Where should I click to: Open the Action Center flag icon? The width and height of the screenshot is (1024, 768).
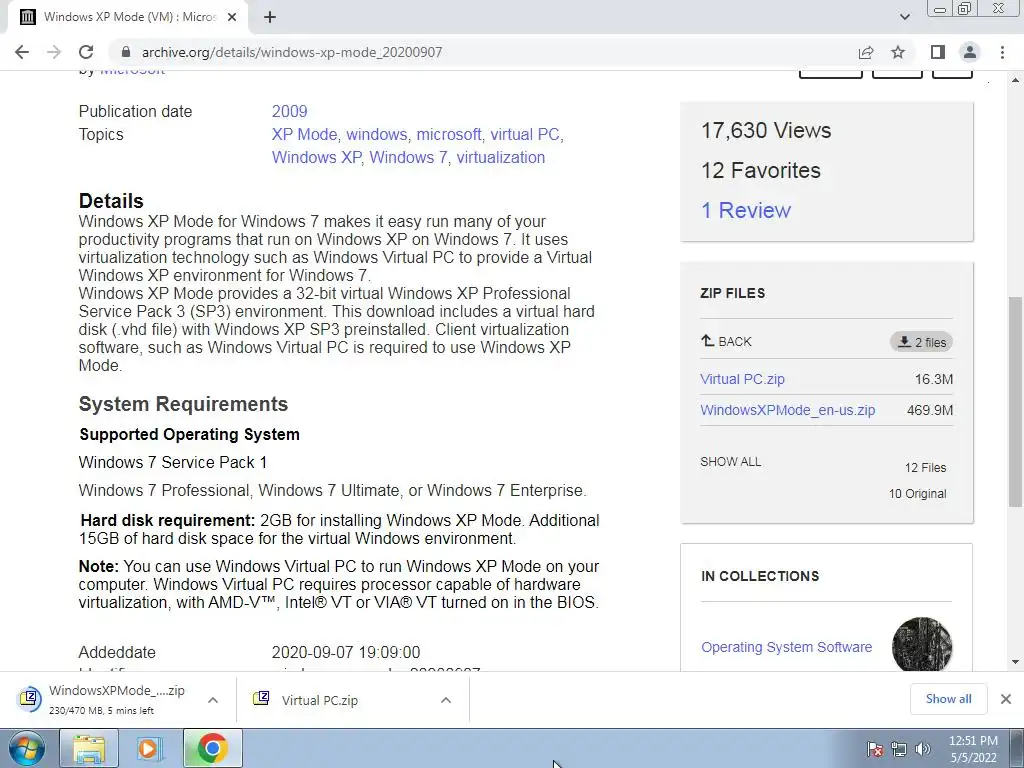(874, 749)
